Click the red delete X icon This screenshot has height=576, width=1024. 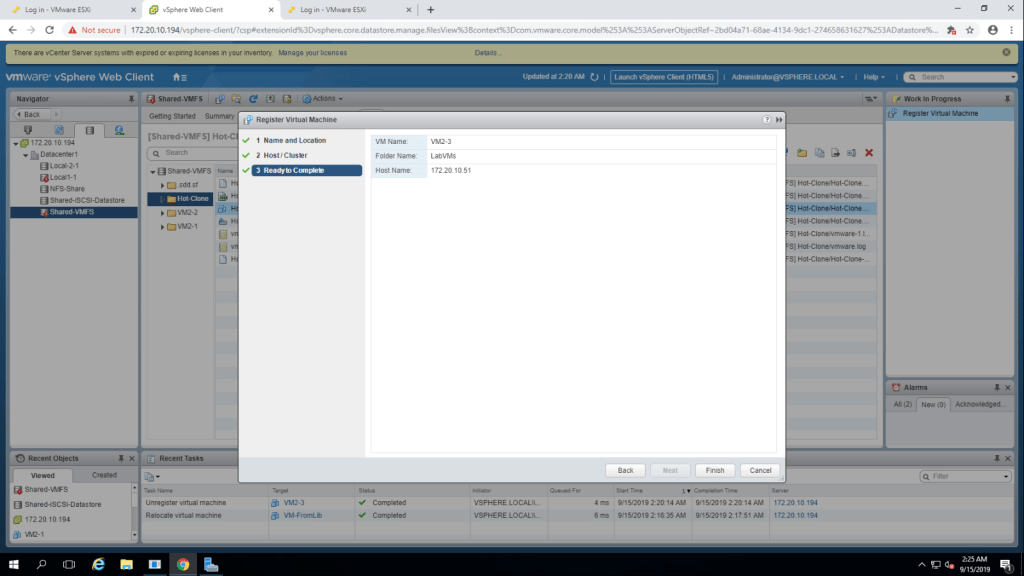pyautogui.click(x=868, y=153)
